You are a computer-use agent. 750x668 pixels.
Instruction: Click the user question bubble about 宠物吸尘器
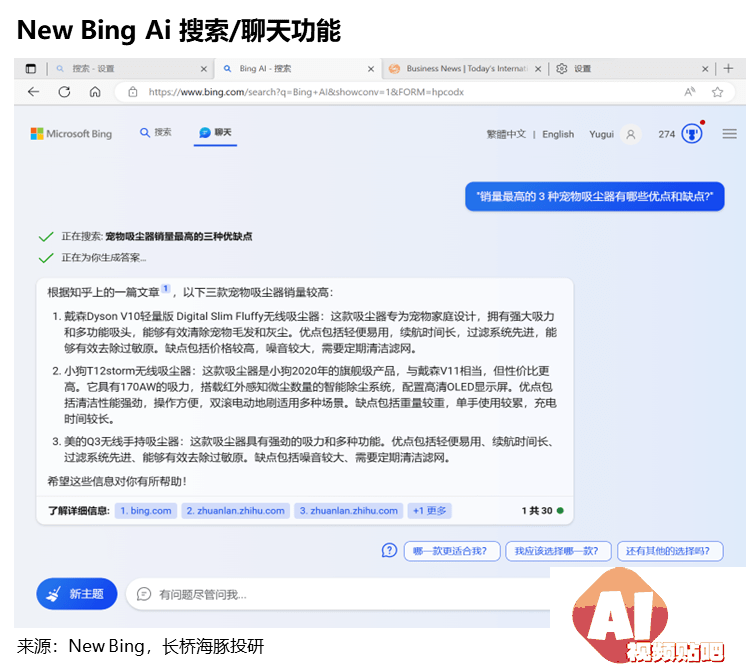[595, 197]
